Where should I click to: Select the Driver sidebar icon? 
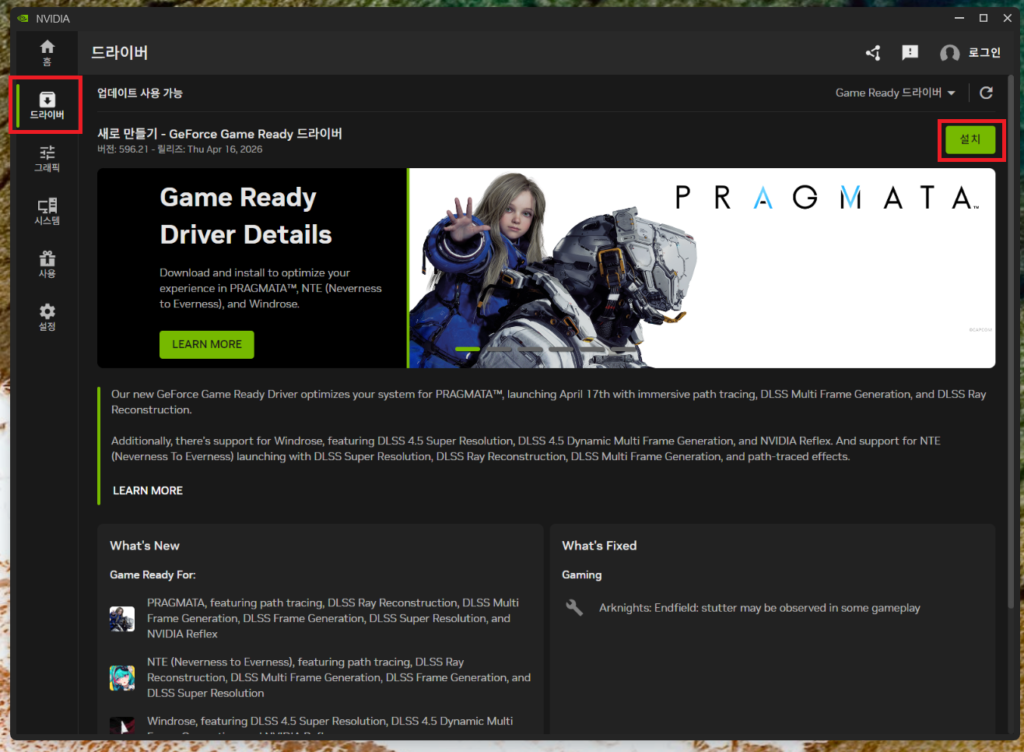coord(47,105)
